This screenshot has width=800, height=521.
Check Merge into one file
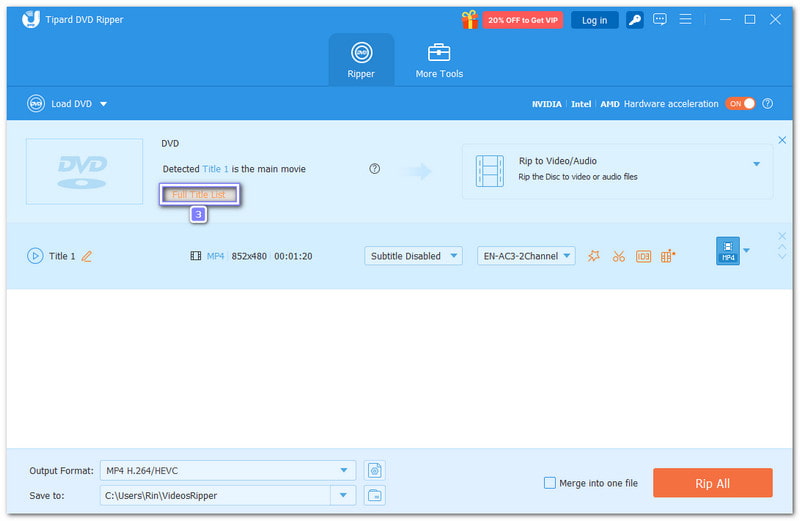(550, 483)
